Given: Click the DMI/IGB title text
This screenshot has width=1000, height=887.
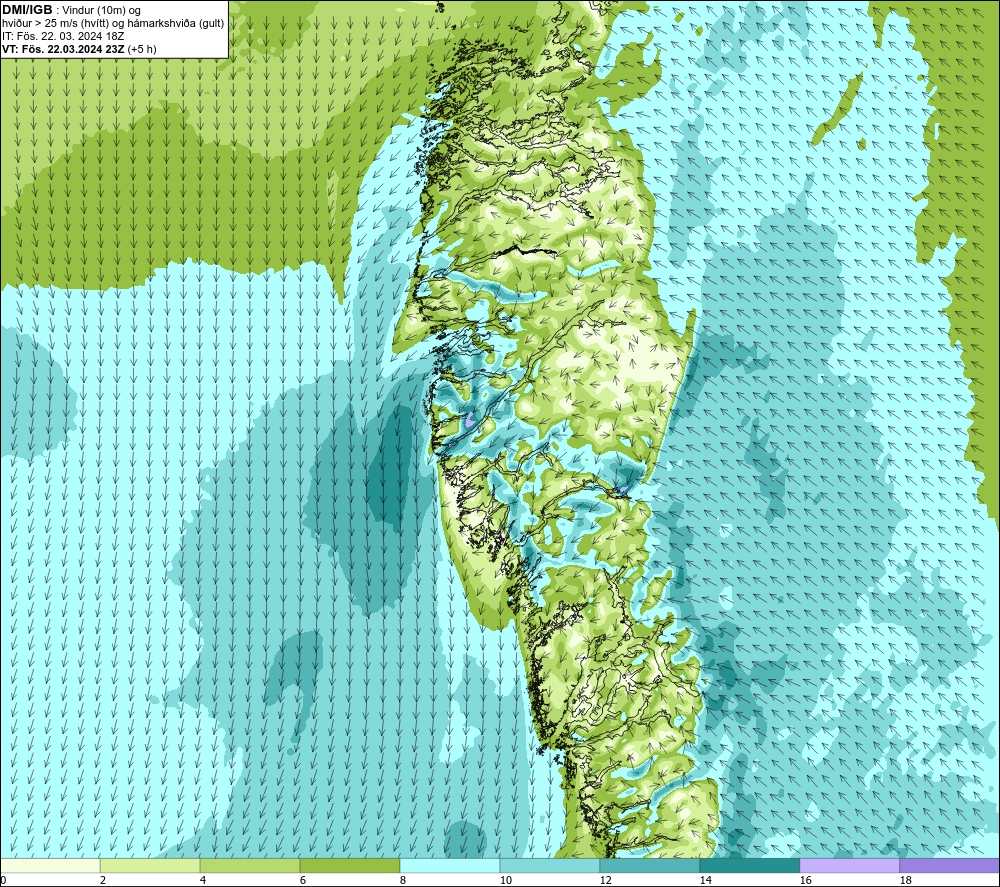Looking at the screenshot, I should pyautogui.click(x=27, y=10).
